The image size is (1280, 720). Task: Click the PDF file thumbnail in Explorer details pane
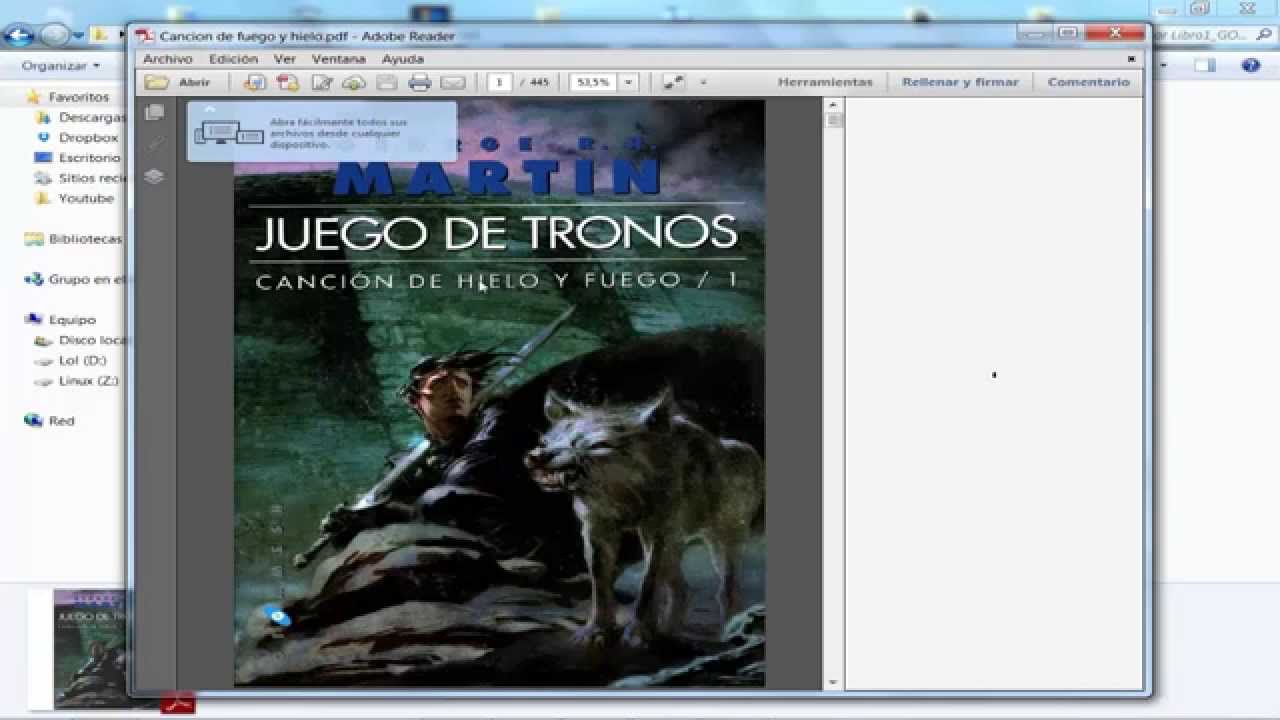[91, 647]
